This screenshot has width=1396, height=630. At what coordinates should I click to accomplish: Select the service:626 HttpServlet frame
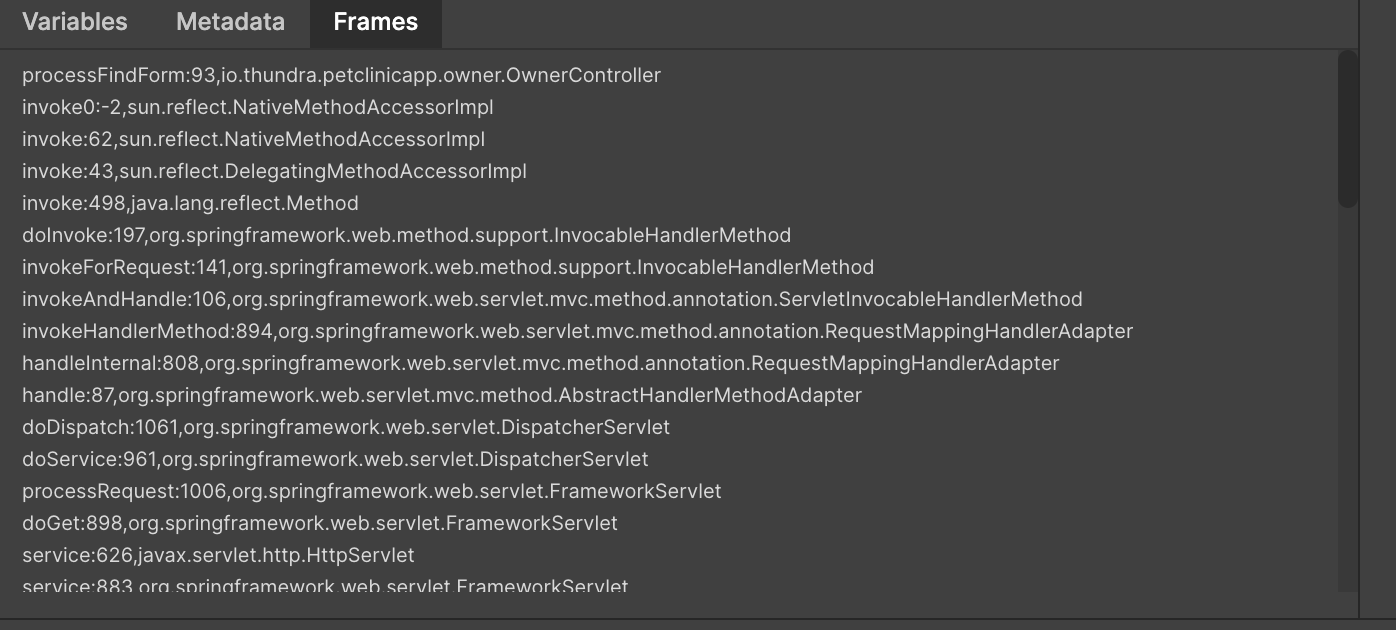click(218, 555)
